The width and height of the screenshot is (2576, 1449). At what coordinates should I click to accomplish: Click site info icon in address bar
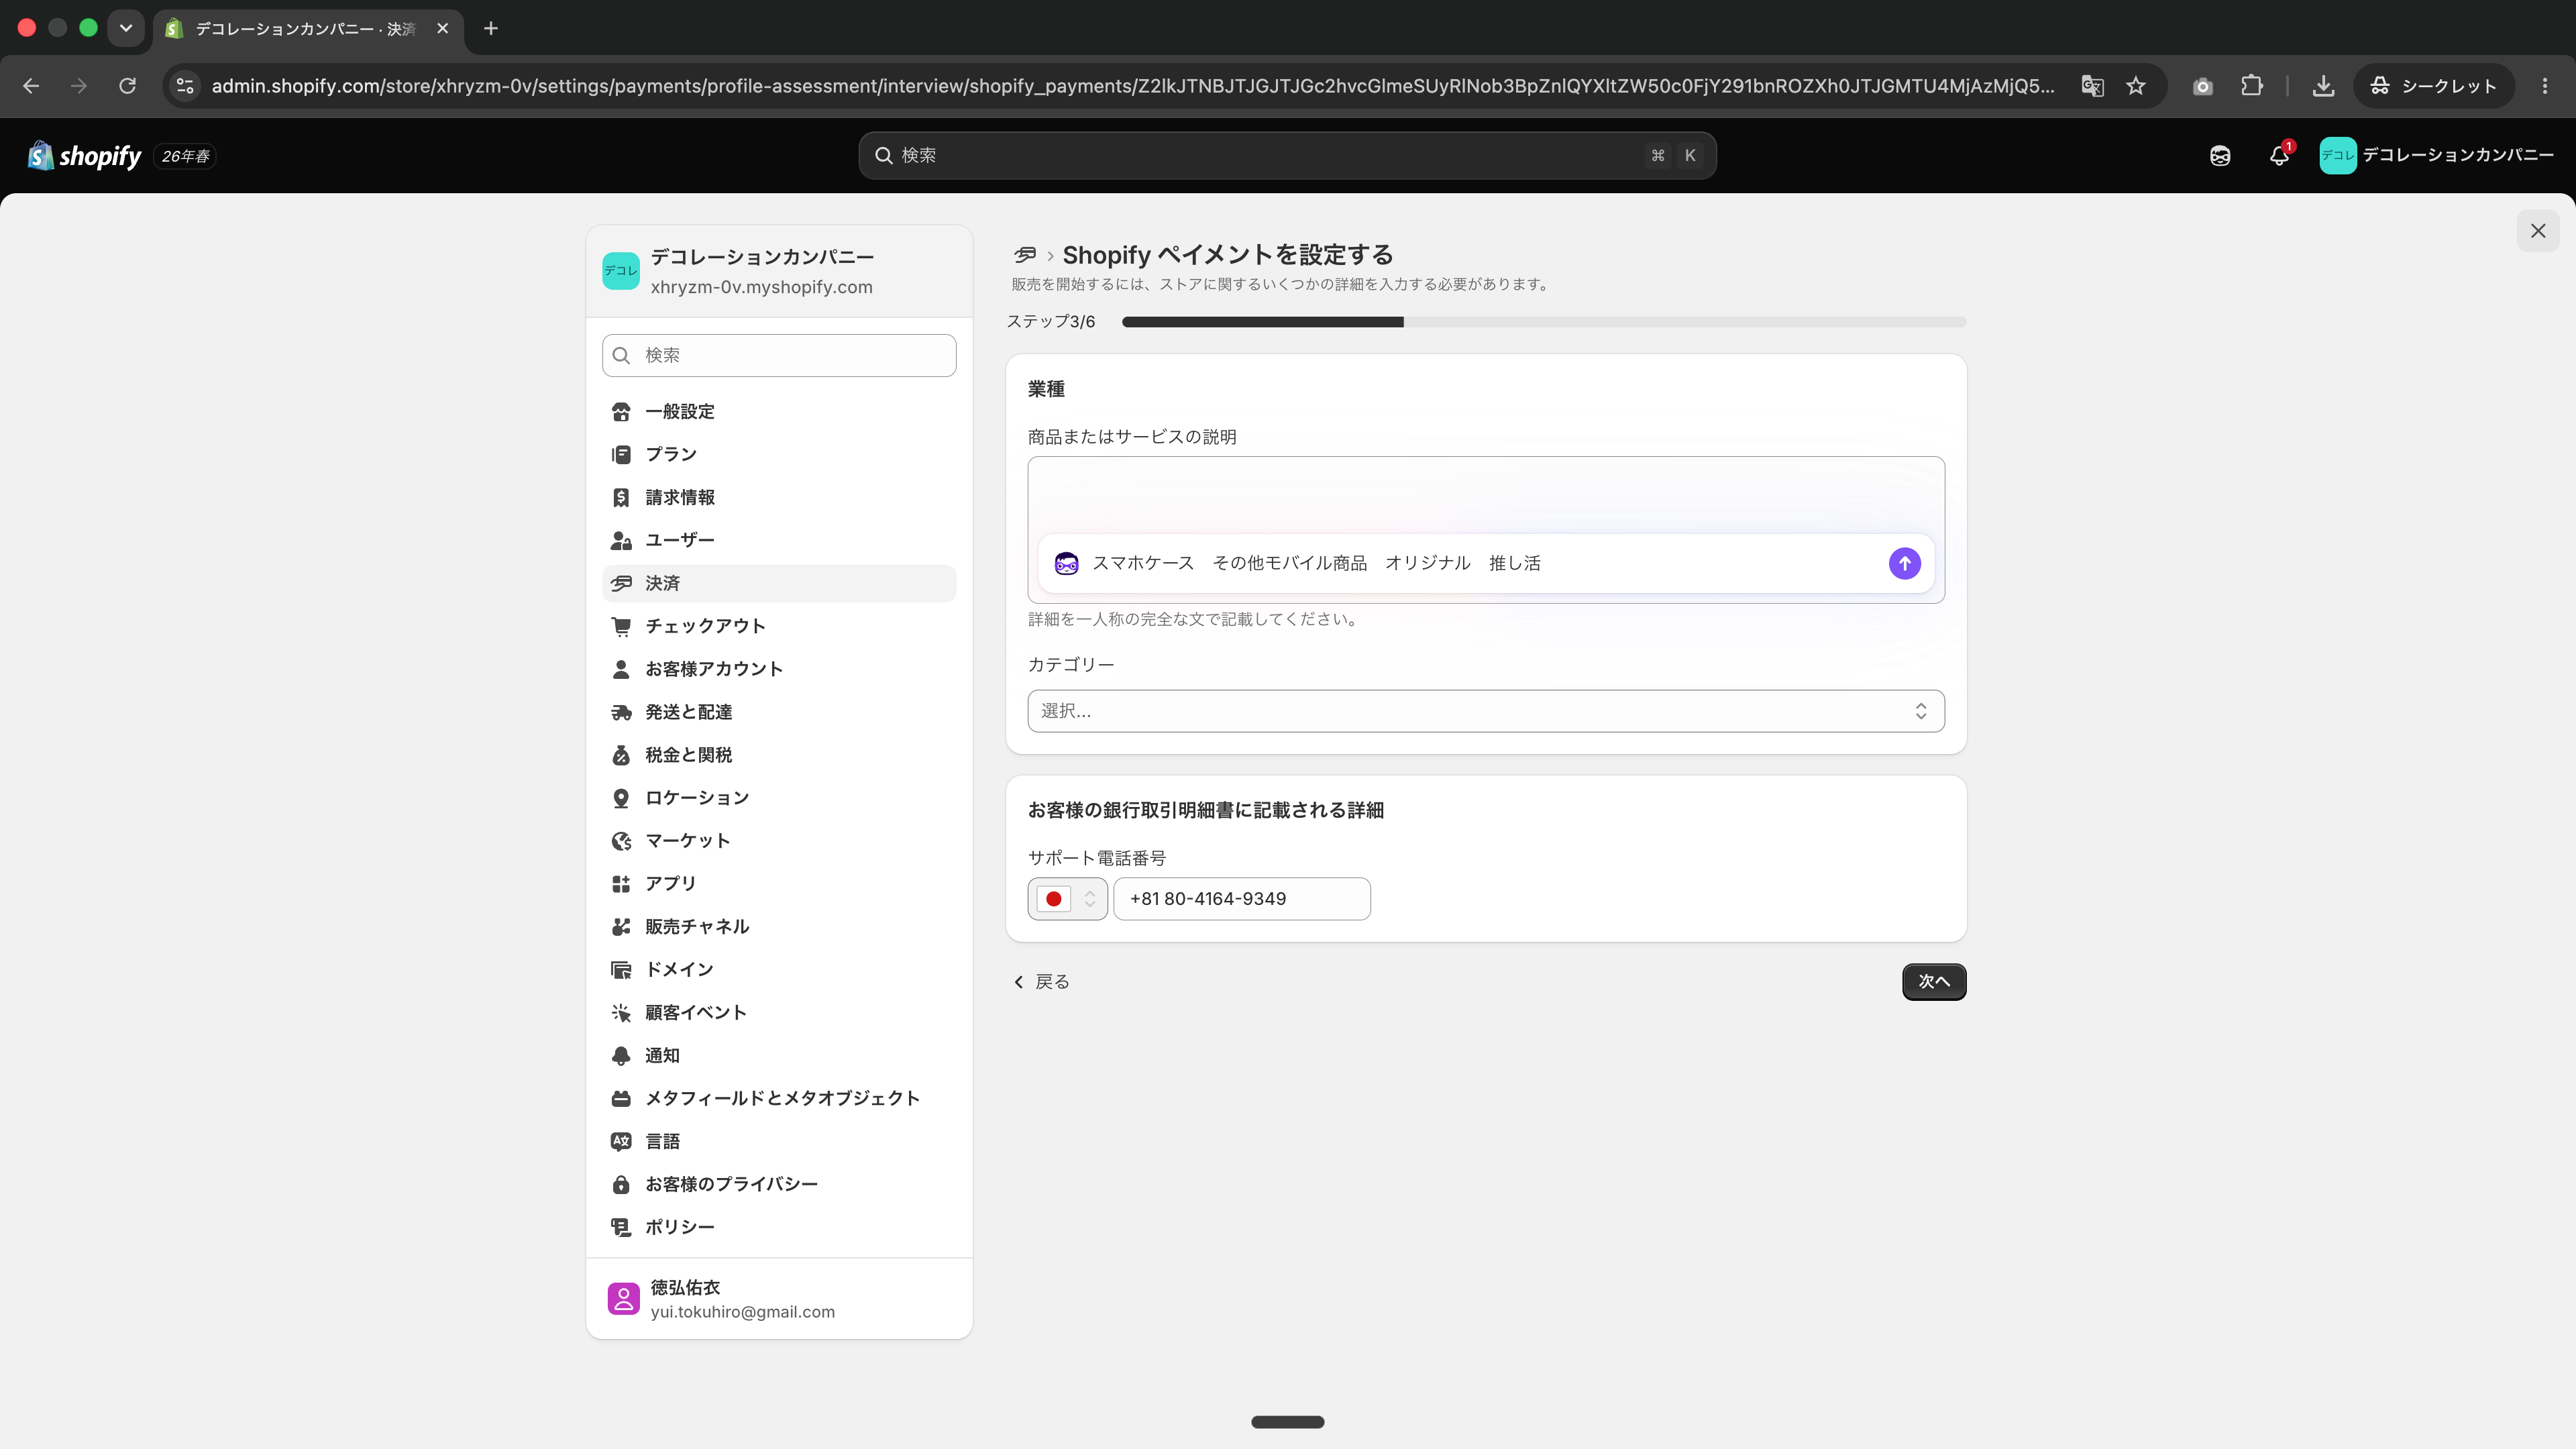tap(185, 86)
